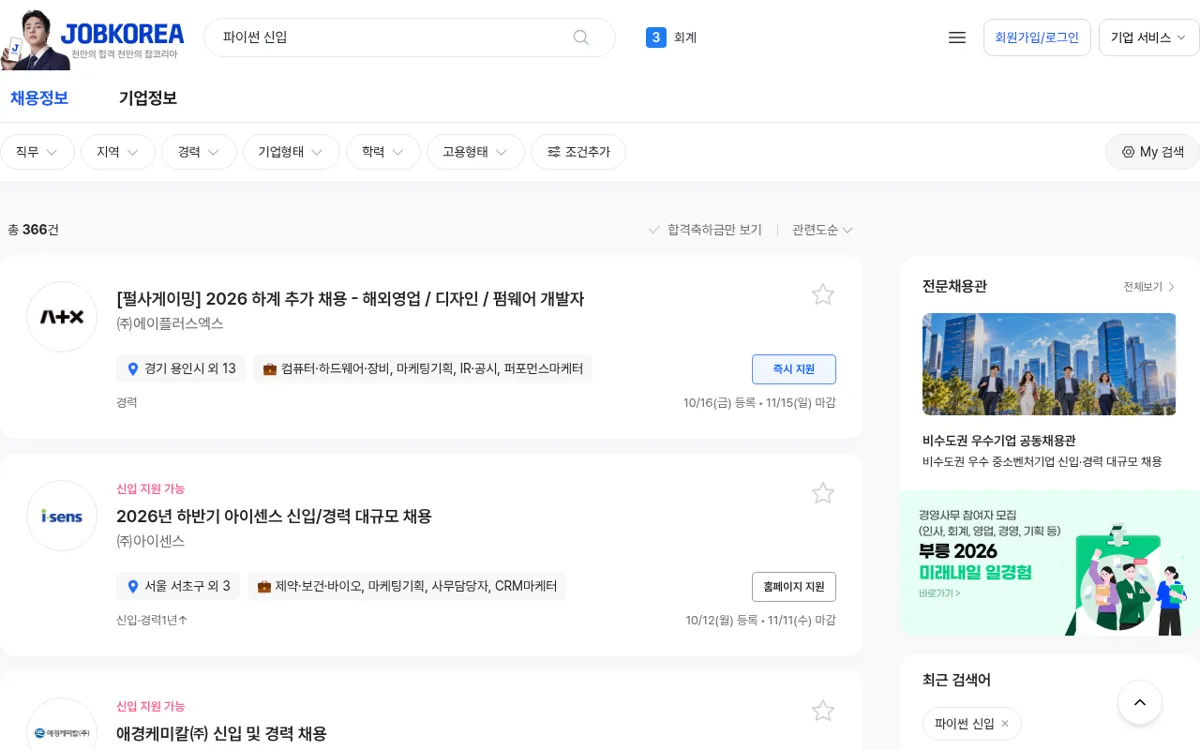Screen dimensions: 1200x750
Task: Open the hamburger menu icon
Action: (x=957, y=37)
